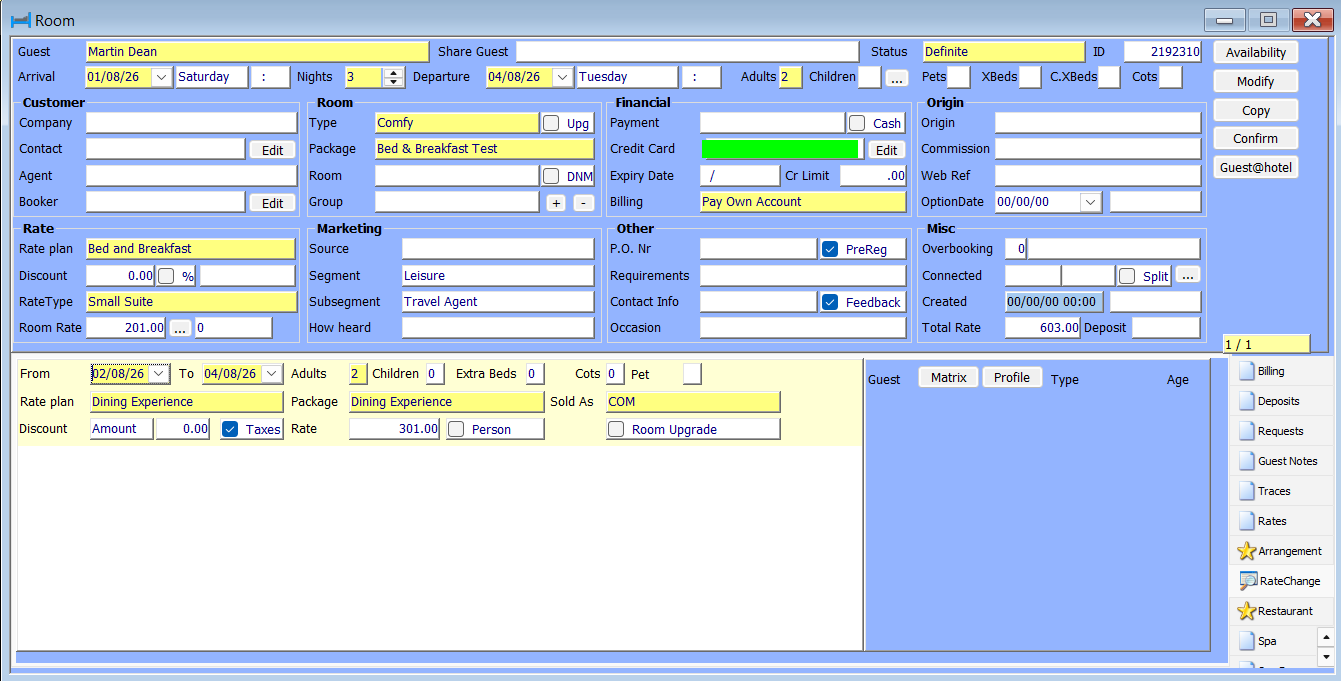
Task: Toggle the Upg room upgrade checkbox
Action: tap(551, 123)
